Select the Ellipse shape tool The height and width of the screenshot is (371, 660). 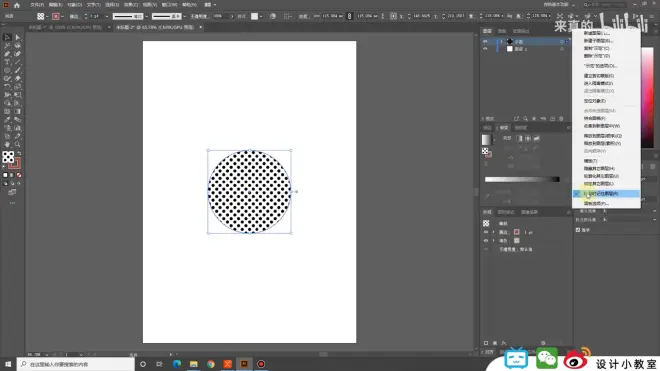[7, 70]
